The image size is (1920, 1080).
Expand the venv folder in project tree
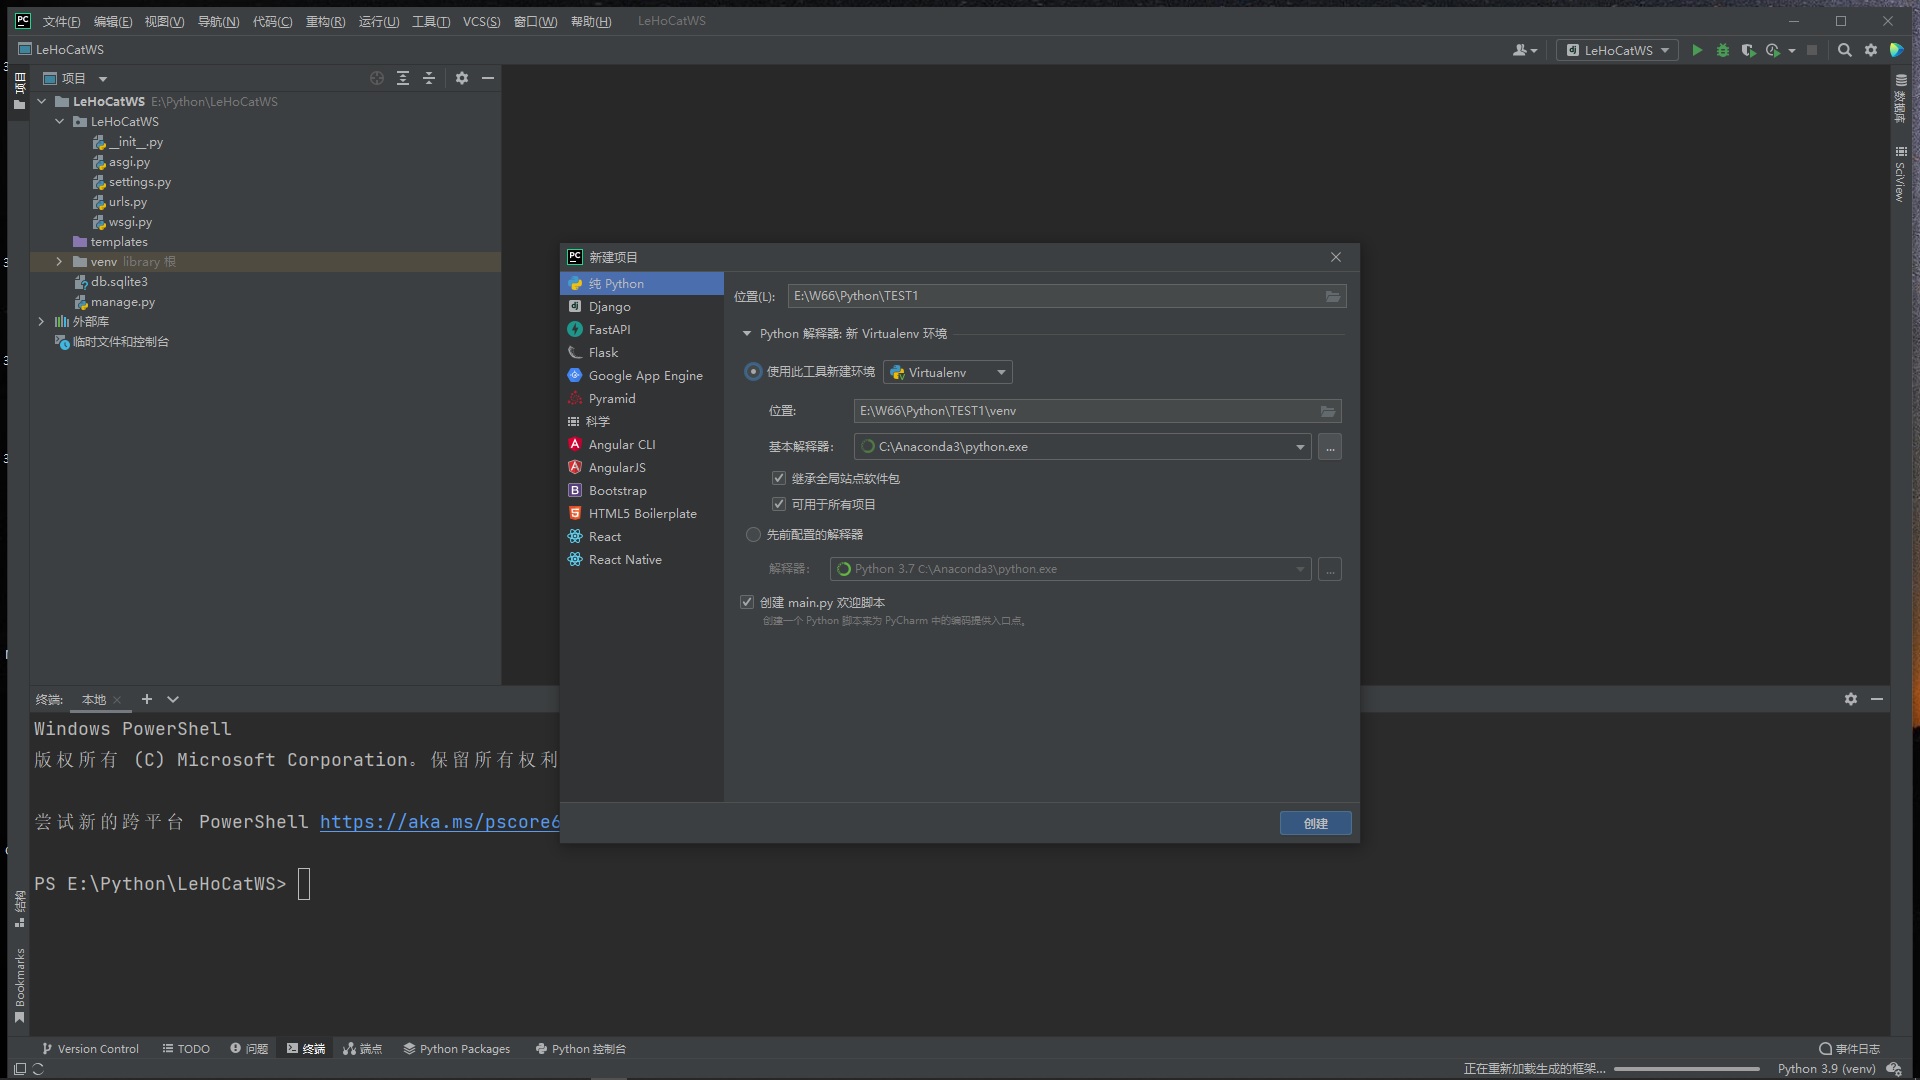(x=59, y=262)
